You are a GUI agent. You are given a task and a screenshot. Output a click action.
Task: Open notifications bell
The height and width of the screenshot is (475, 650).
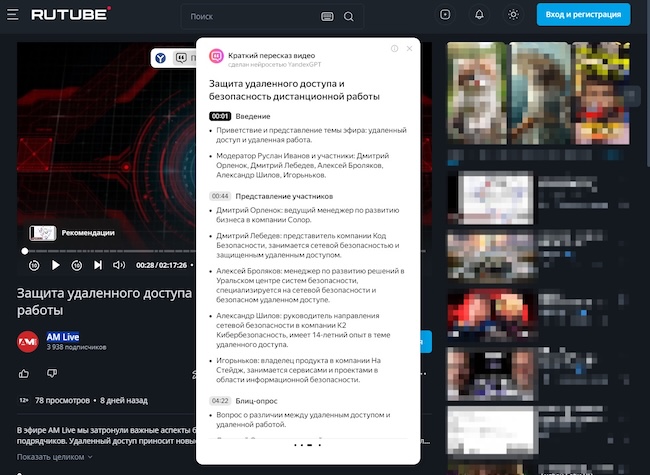click(x=479, y=15)
